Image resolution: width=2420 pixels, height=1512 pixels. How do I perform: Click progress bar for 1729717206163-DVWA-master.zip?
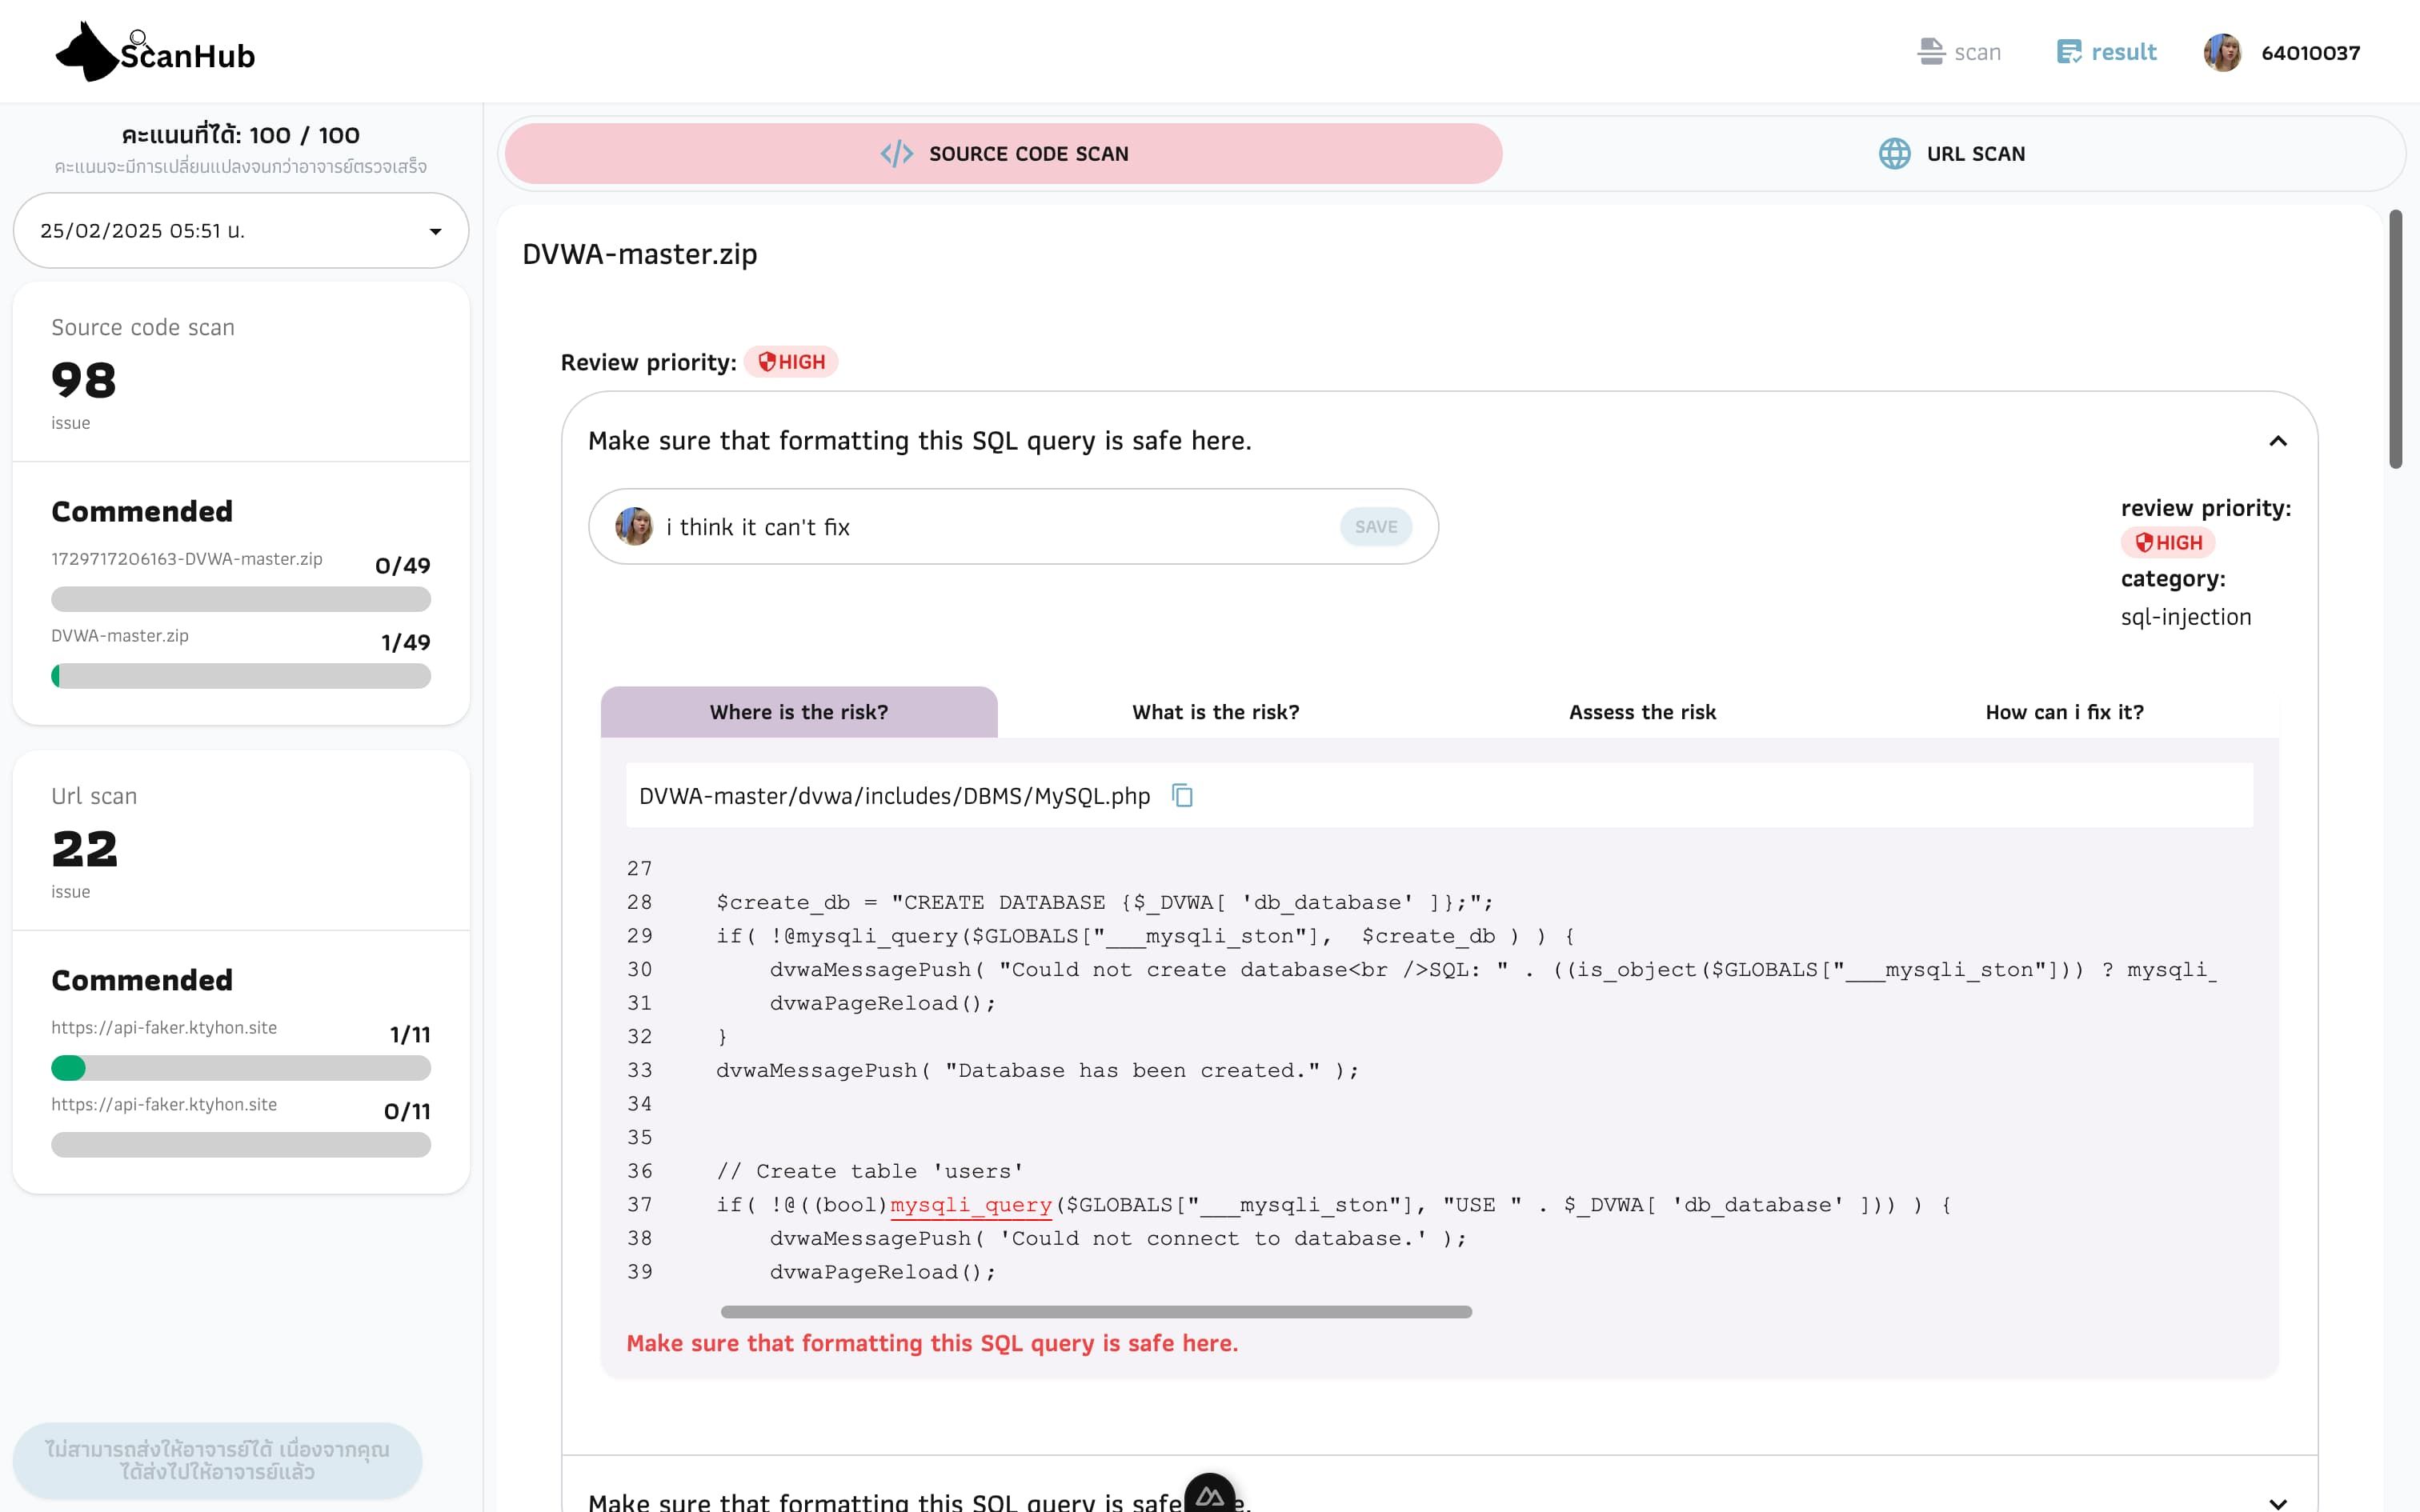241,600
